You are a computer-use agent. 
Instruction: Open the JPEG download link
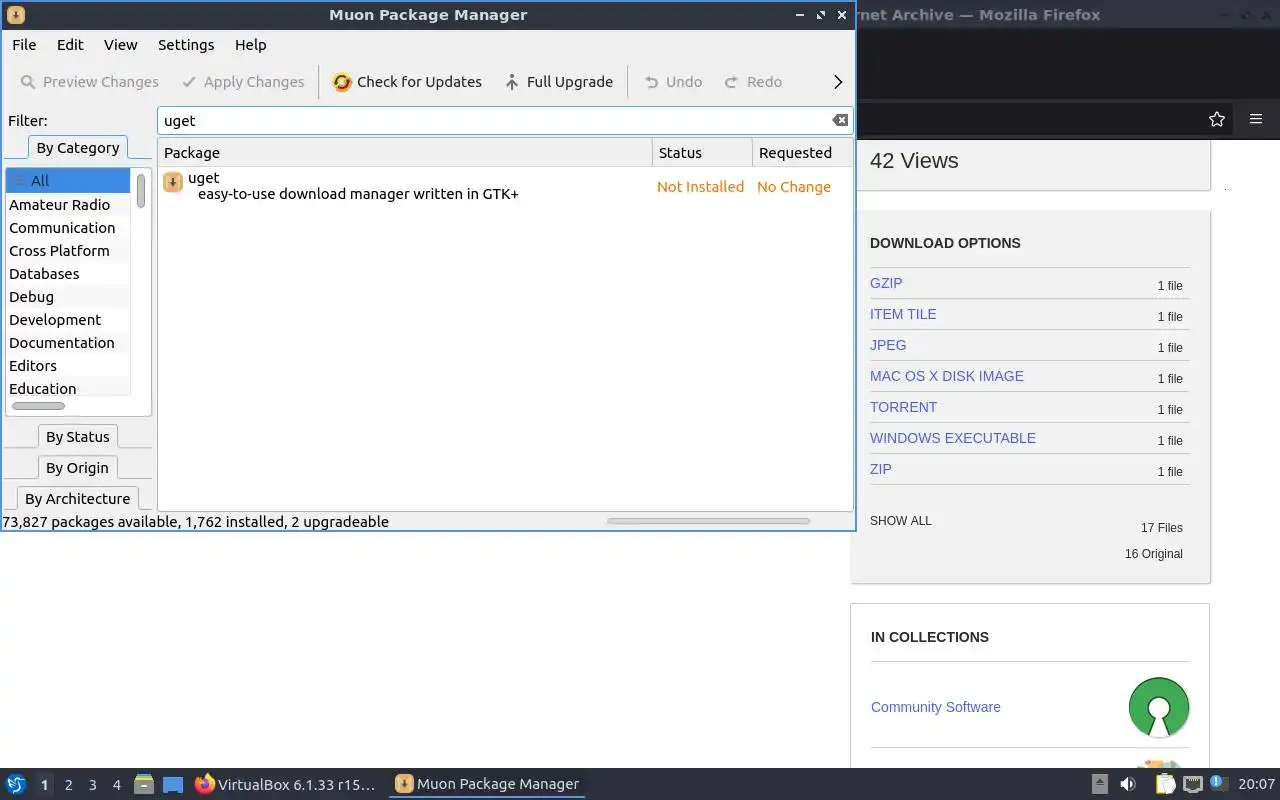point(888,345)
